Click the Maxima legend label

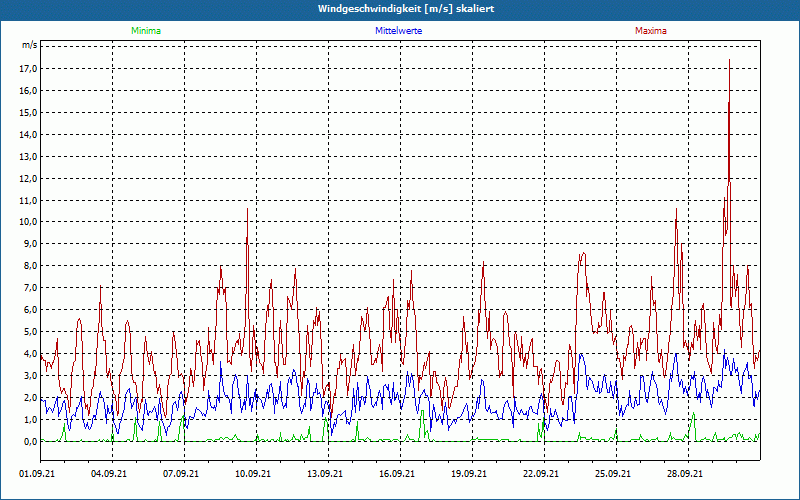pos(651,31)
